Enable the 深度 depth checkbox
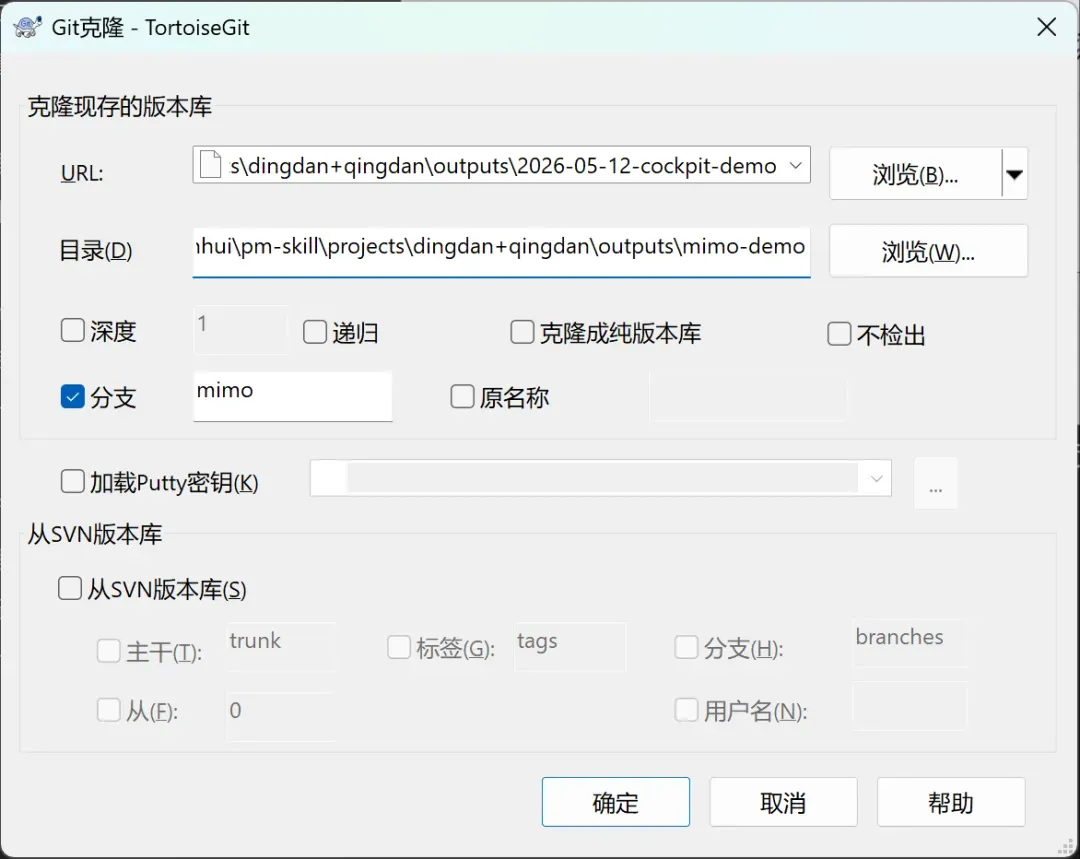Viewport: 1080px width, 859px height. pyautogui.click(x=72, y=331)
